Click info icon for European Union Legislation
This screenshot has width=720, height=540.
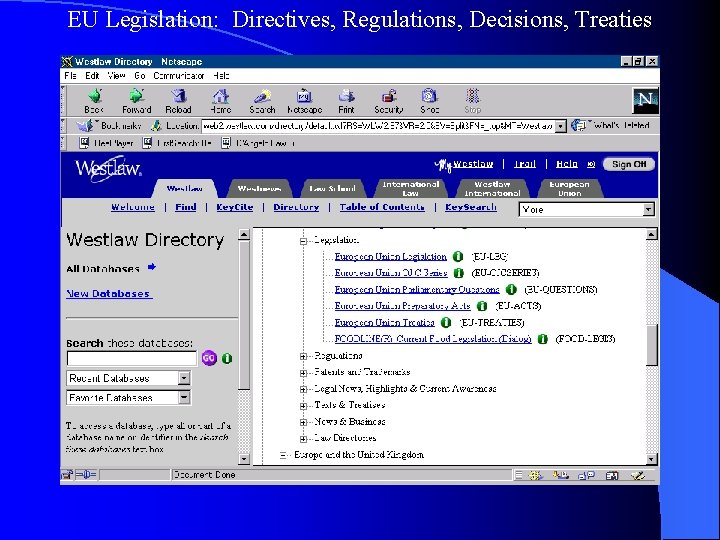458,256
